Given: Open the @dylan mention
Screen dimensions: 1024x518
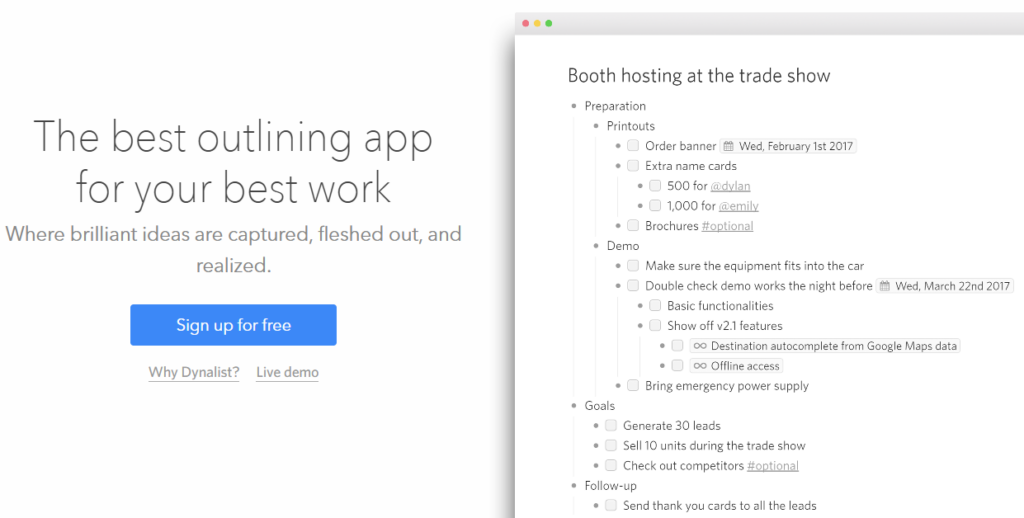Looking at the screenshot, I should (730, 186).
